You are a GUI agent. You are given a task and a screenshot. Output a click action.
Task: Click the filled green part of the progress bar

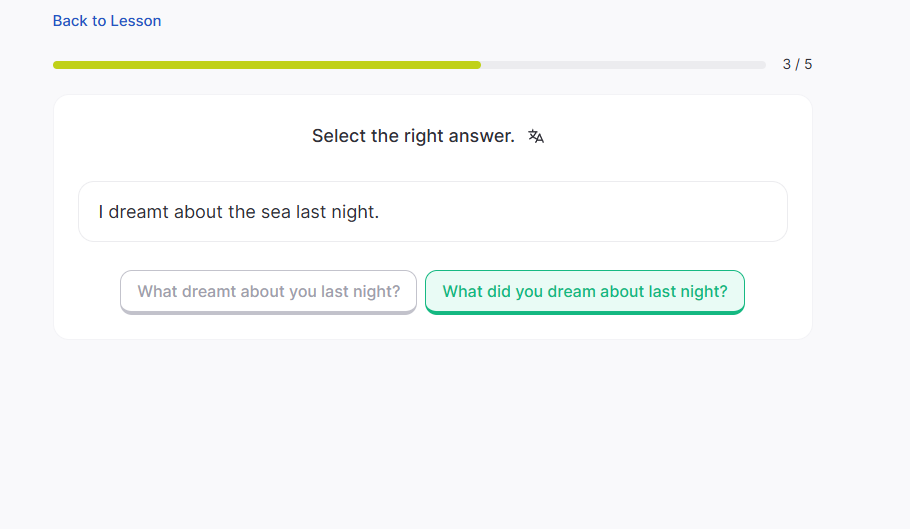click(266, 65)
